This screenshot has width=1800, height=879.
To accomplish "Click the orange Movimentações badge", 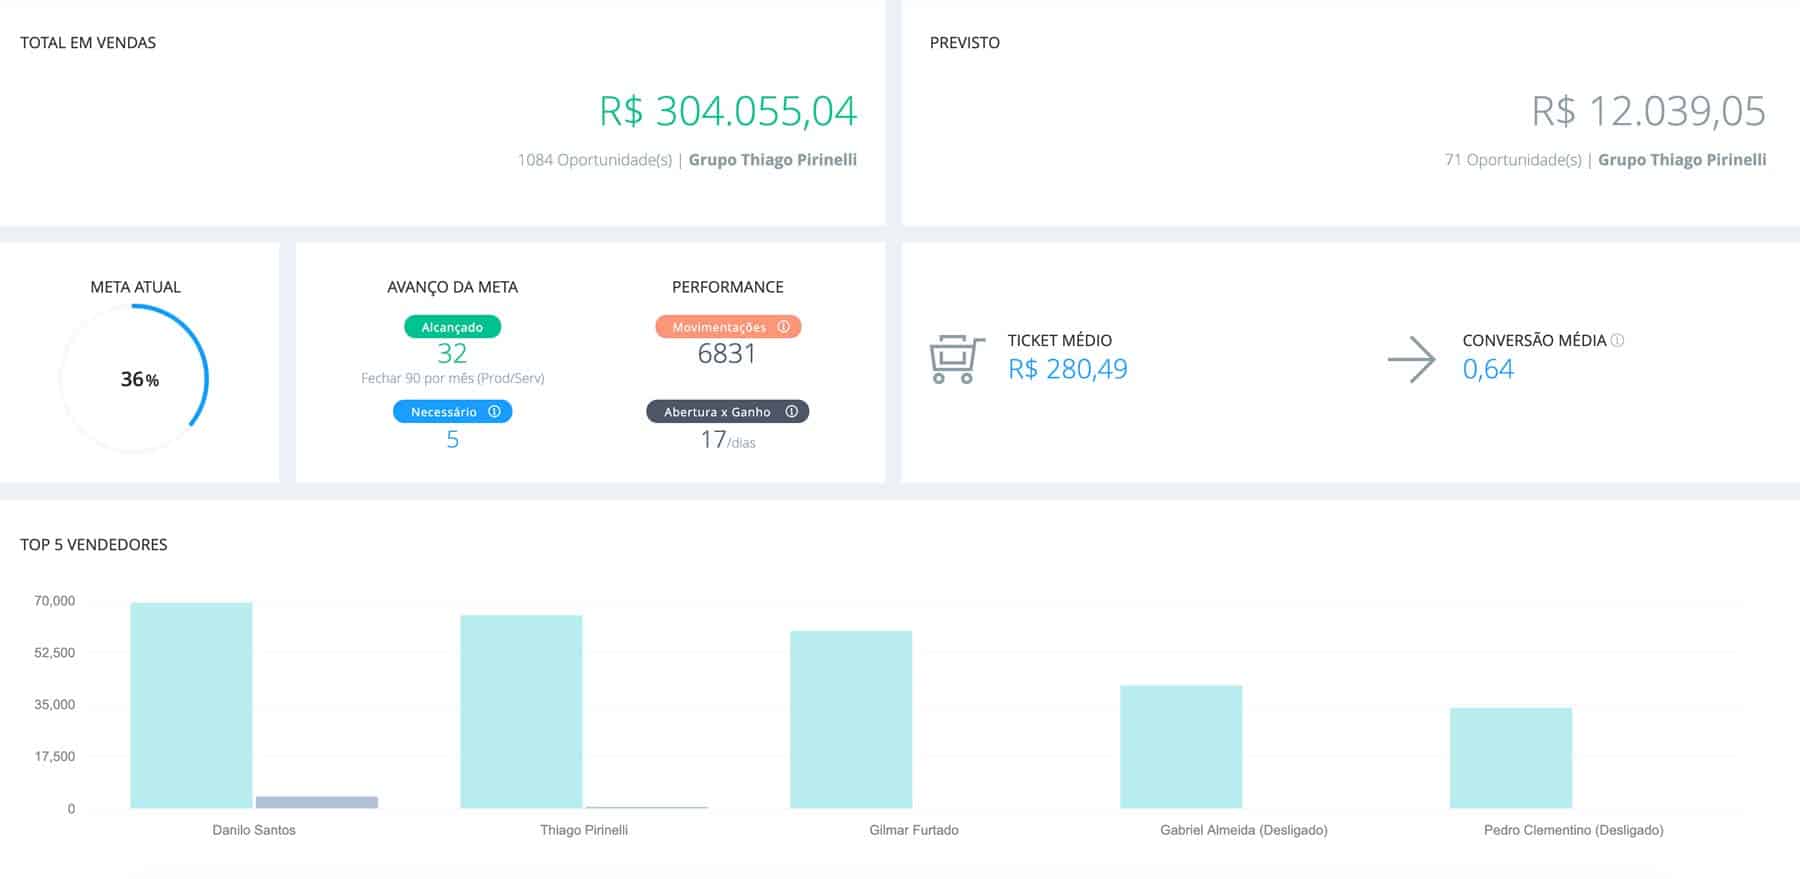I will 718,327.
